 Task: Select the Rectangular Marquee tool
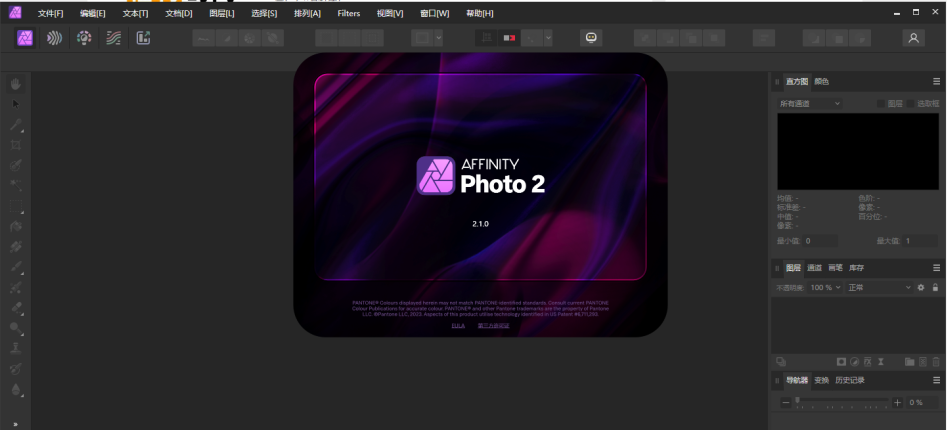click(x=16, y=206)
